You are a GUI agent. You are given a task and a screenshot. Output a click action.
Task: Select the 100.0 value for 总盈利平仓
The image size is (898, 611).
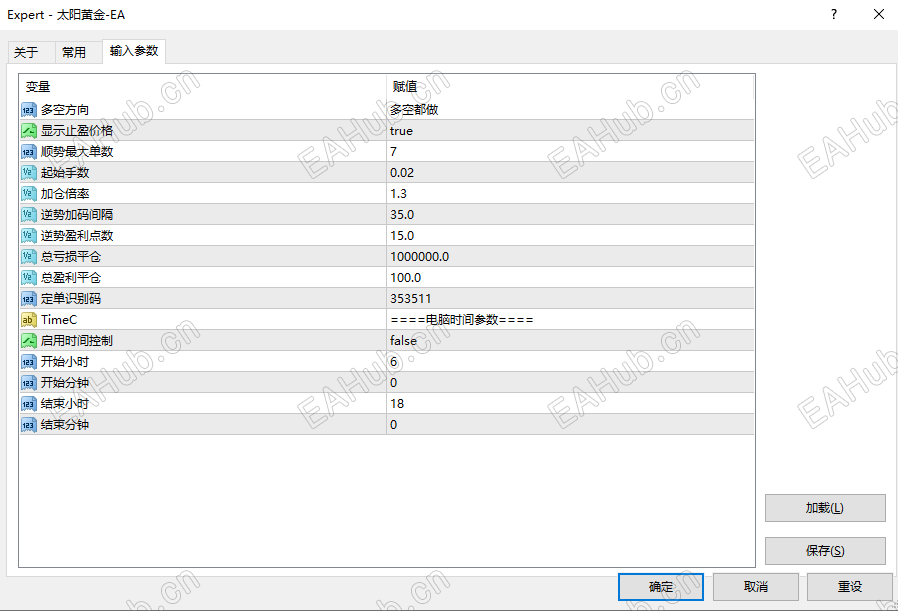point(570,278)
